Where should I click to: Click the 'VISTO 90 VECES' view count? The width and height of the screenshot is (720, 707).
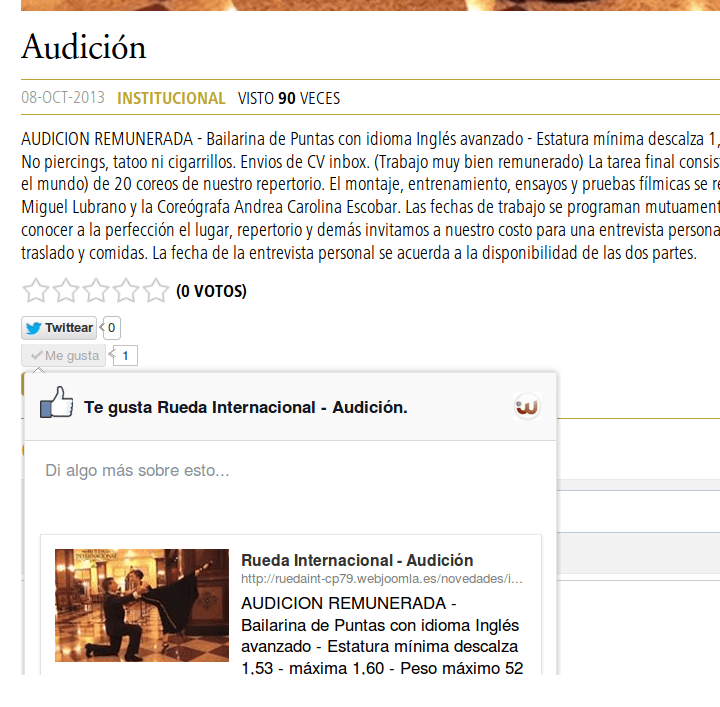(x=289, y=98)
